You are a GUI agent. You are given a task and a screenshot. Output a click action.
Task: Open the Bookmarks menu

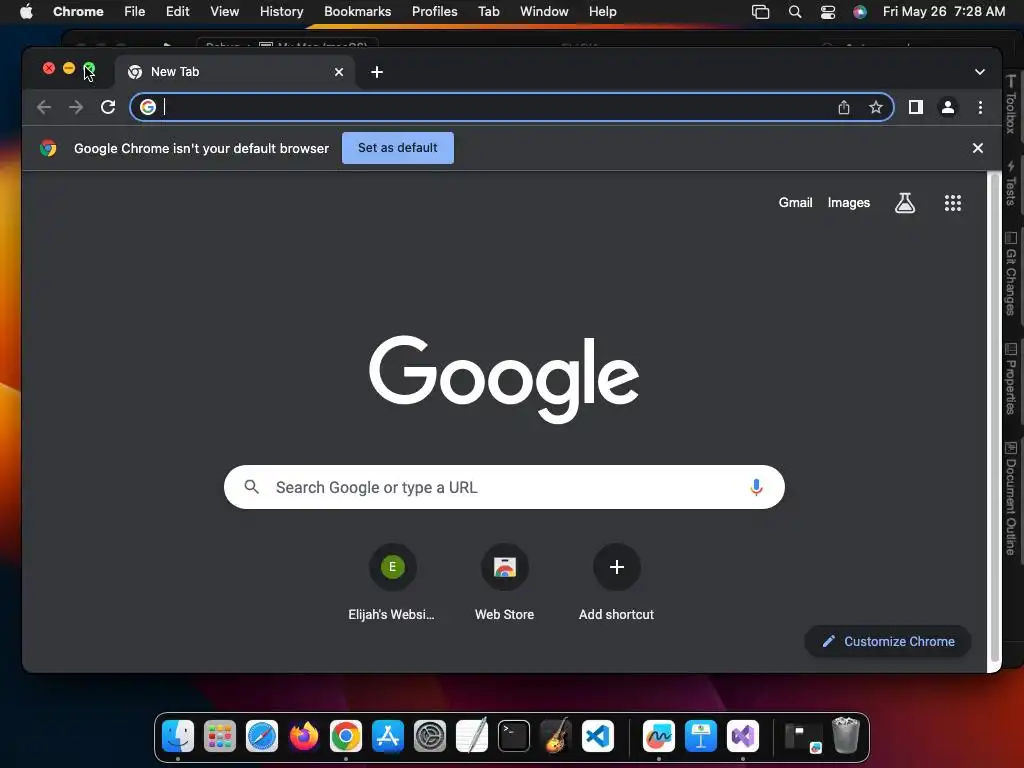(x=357, y=12)
